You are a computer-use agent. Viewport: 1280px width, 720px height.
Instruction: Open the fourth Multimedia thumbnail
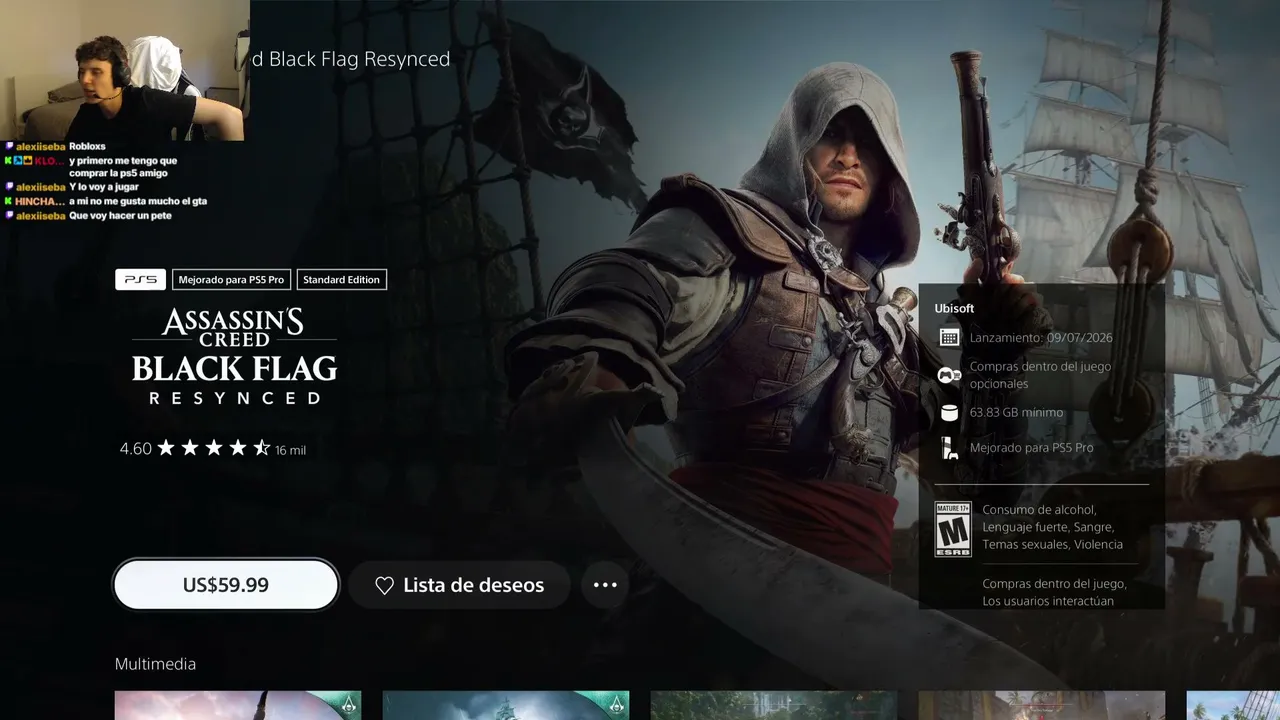point(1042,705)
